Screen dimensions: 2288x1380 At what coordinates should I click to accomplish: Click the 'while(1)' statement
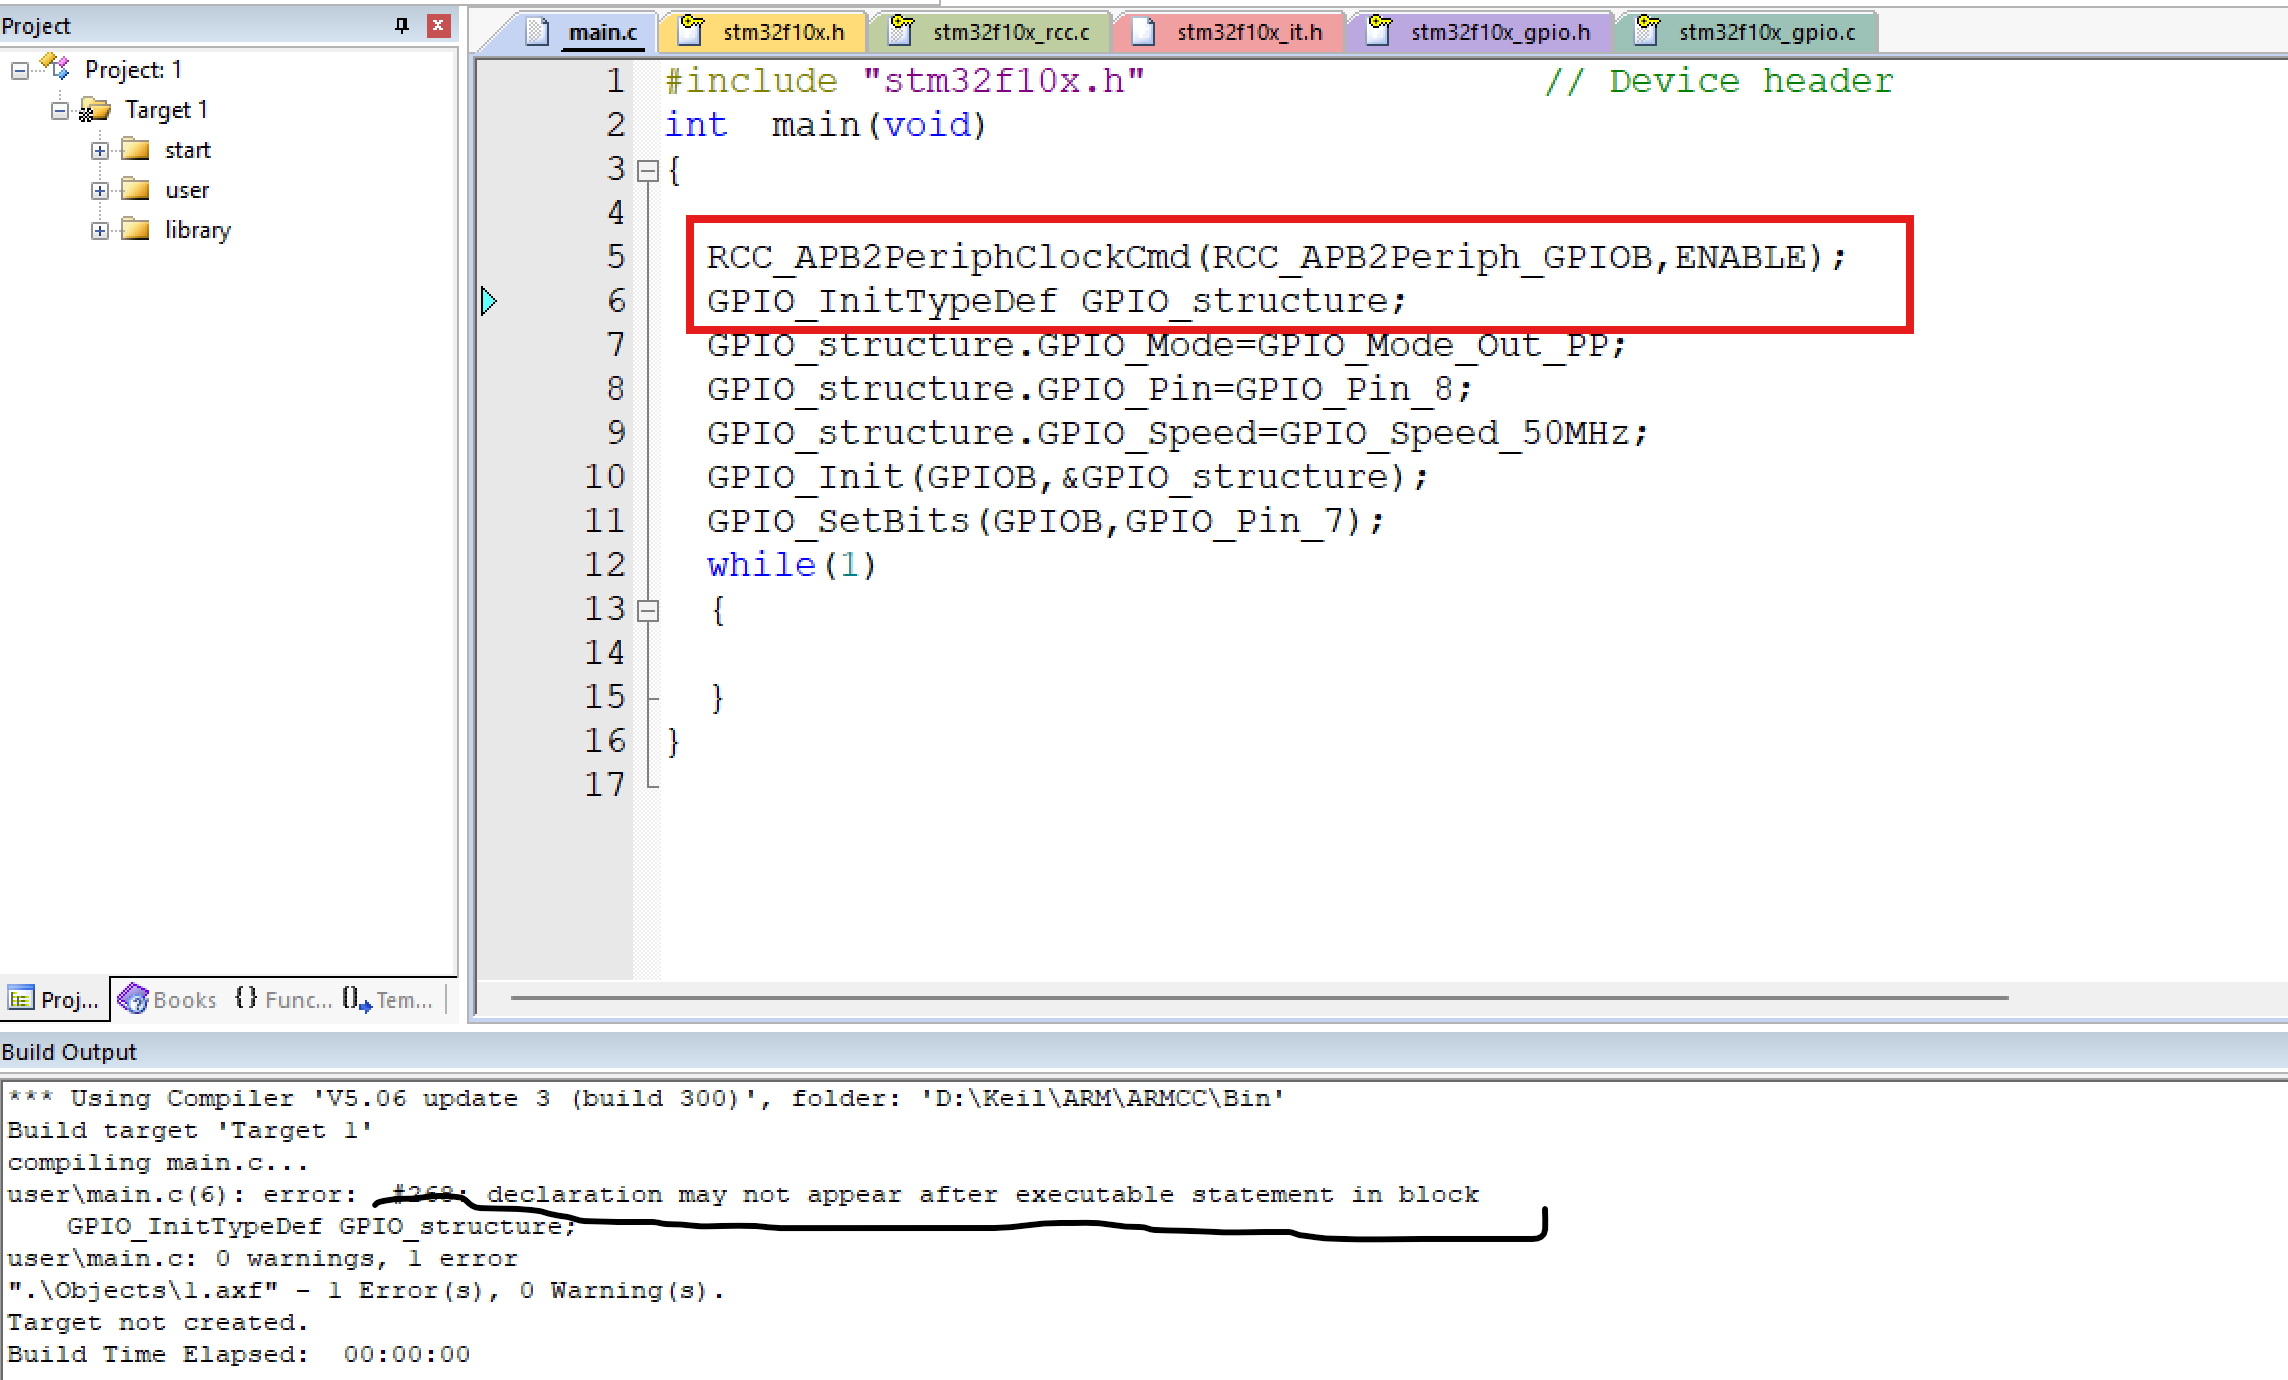[791, 565]
